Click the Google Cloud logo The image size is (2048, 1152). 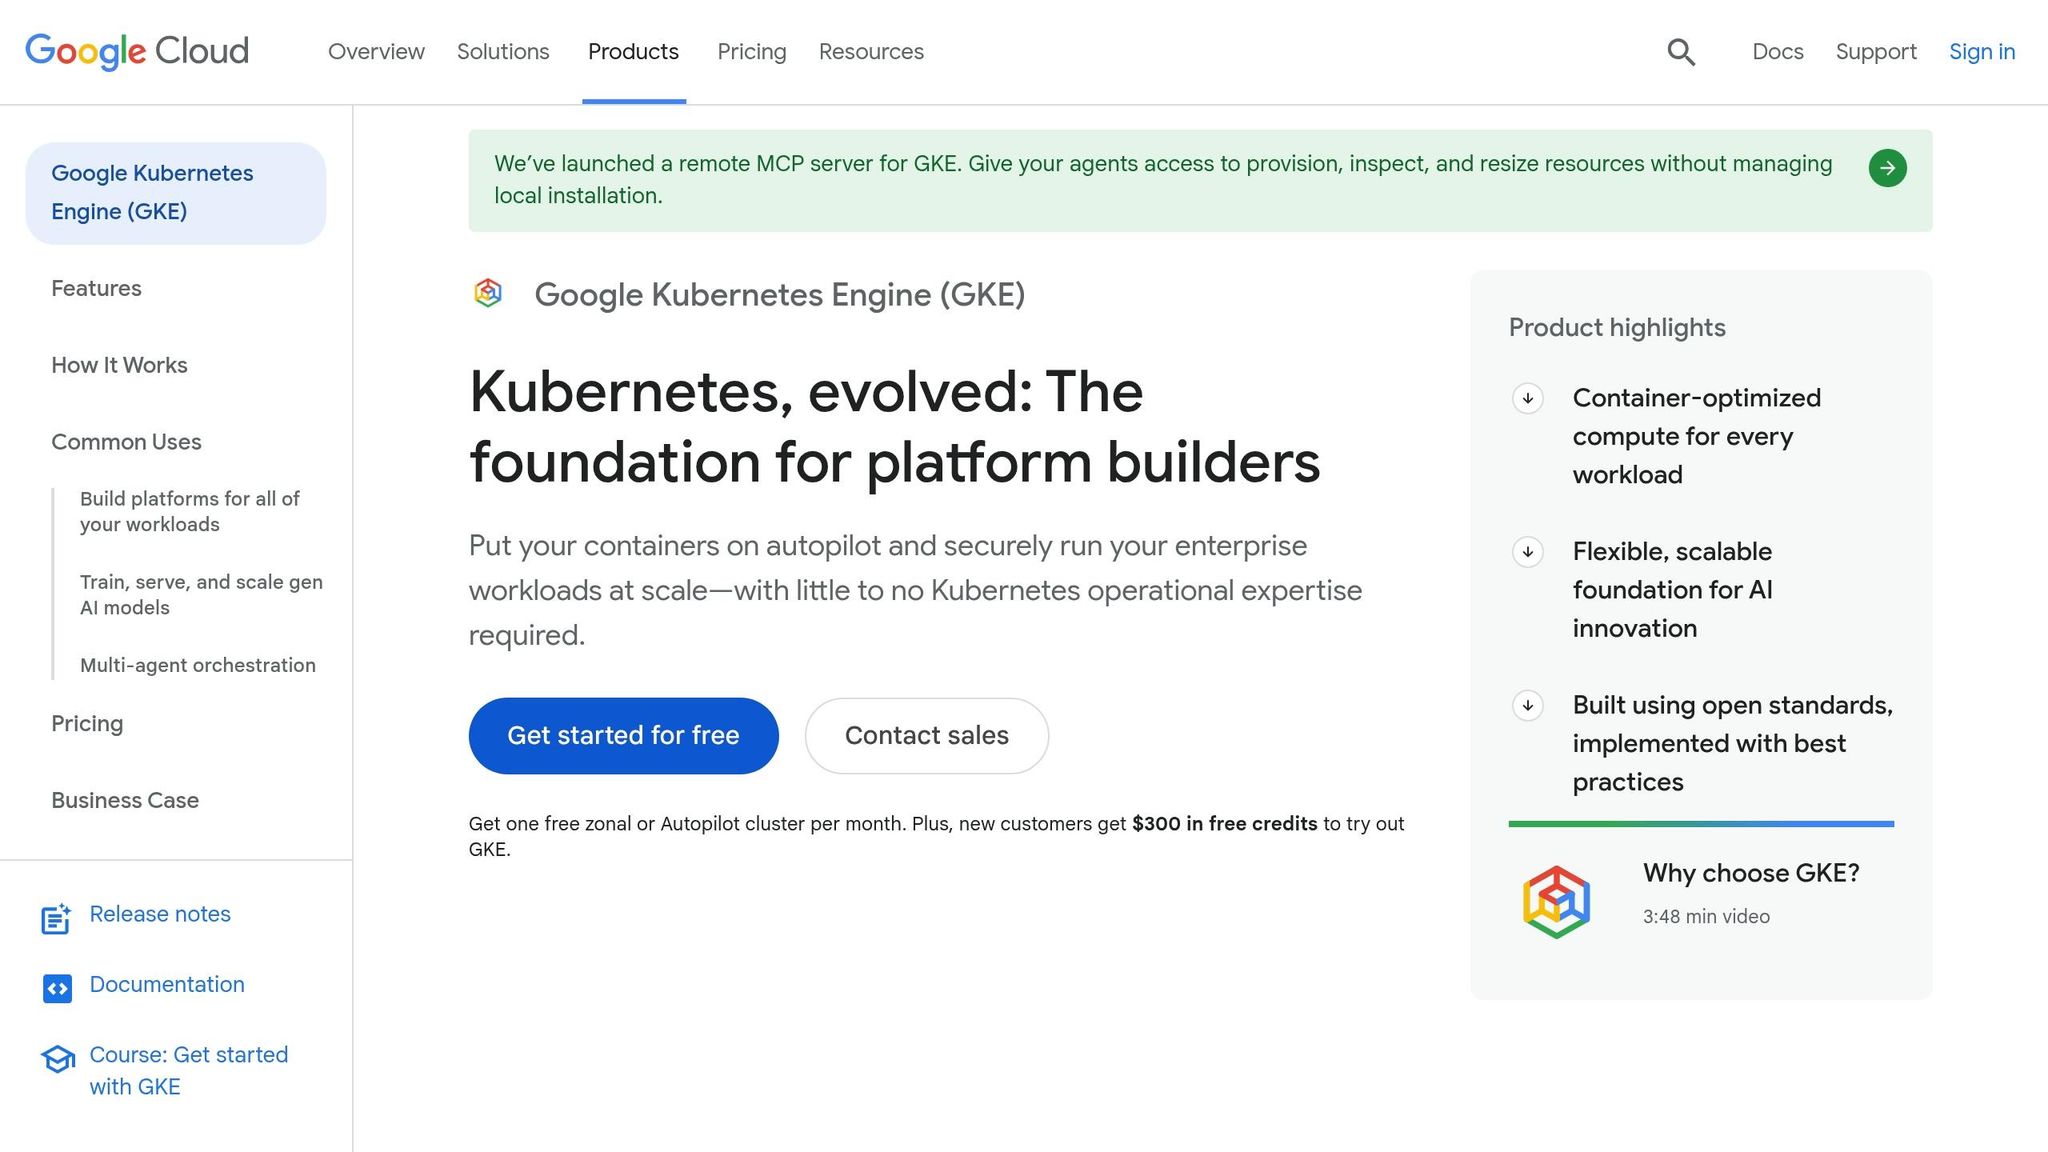[x=137, y=51]
